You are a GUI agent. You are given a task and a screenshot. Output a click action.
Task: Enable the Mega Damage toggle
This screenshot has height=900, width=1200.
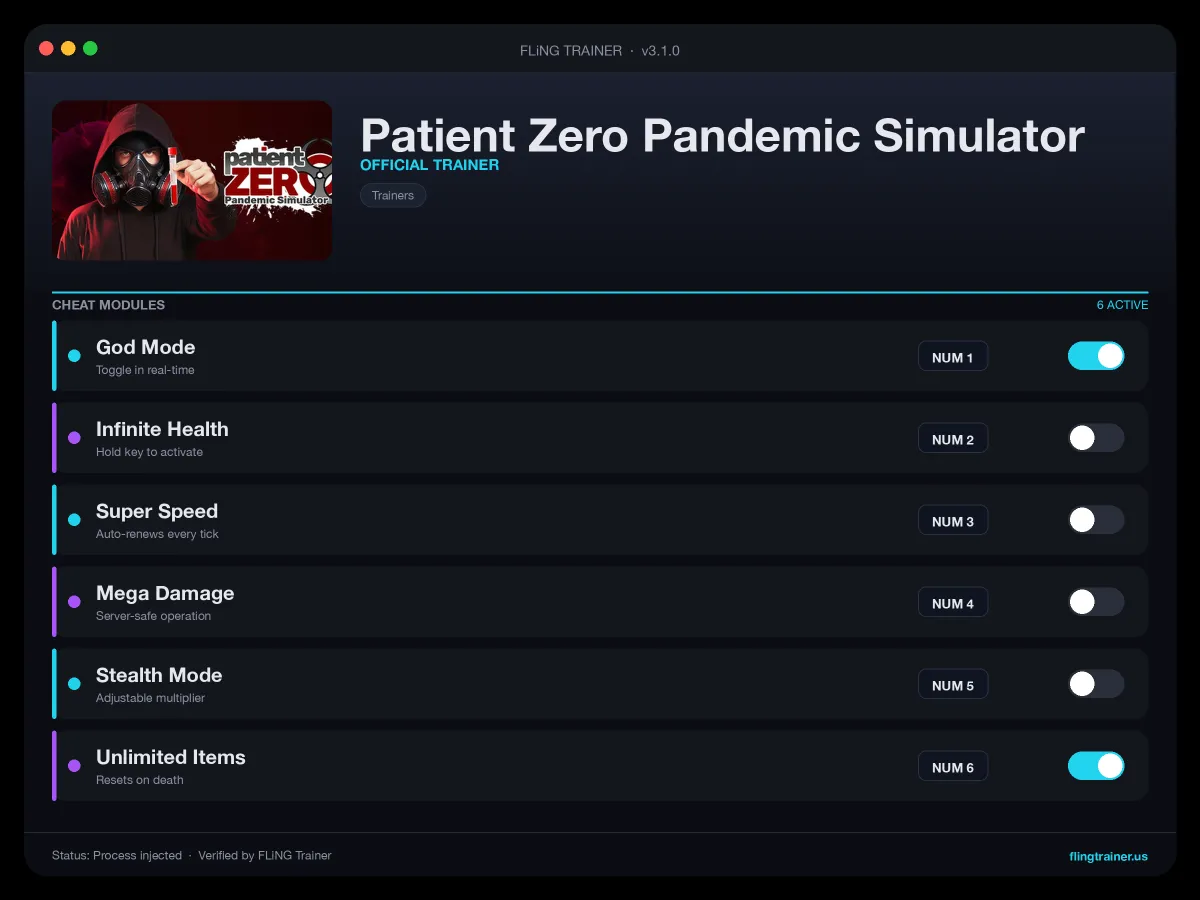pyautogui.click(x=1096, y=602)
